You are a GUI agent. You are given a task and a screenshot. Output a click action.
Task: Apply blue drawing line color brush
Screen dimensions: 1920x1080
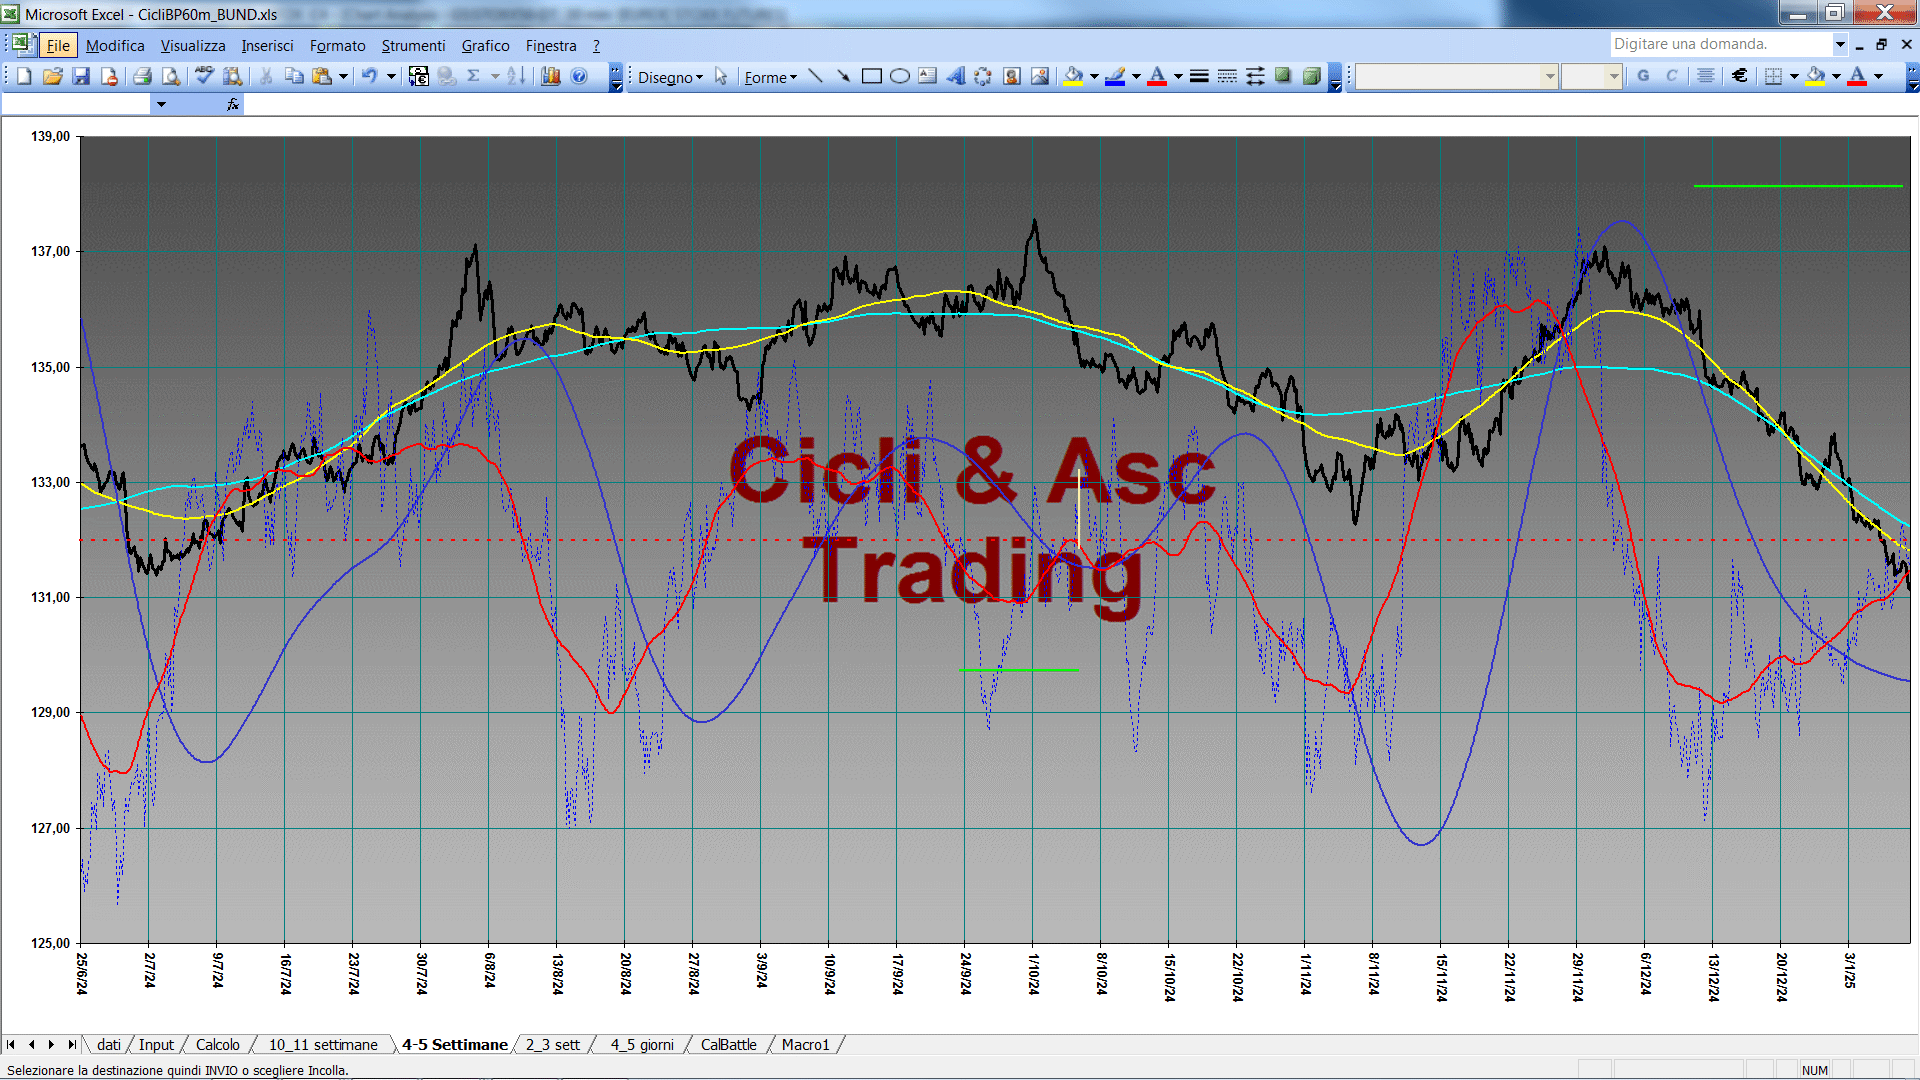pyautogui.click(x=1116, y=76)
